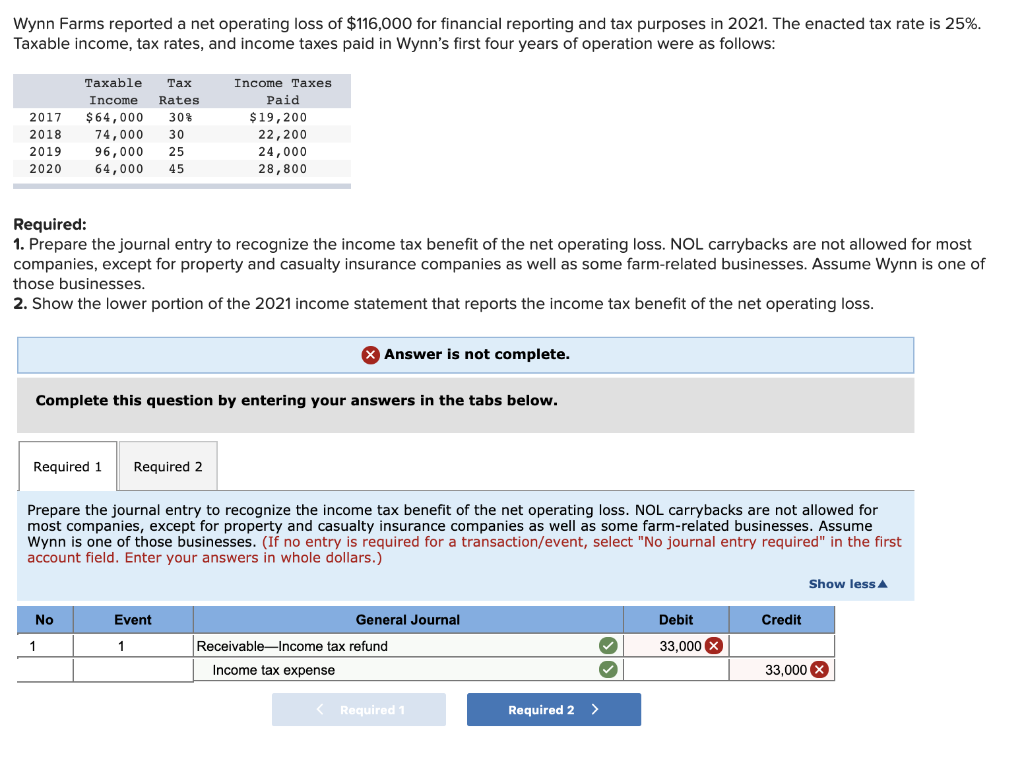Viewport: 1024px width, 779px height.
Task: Click the Debit column header
Action: click(676, 620)
